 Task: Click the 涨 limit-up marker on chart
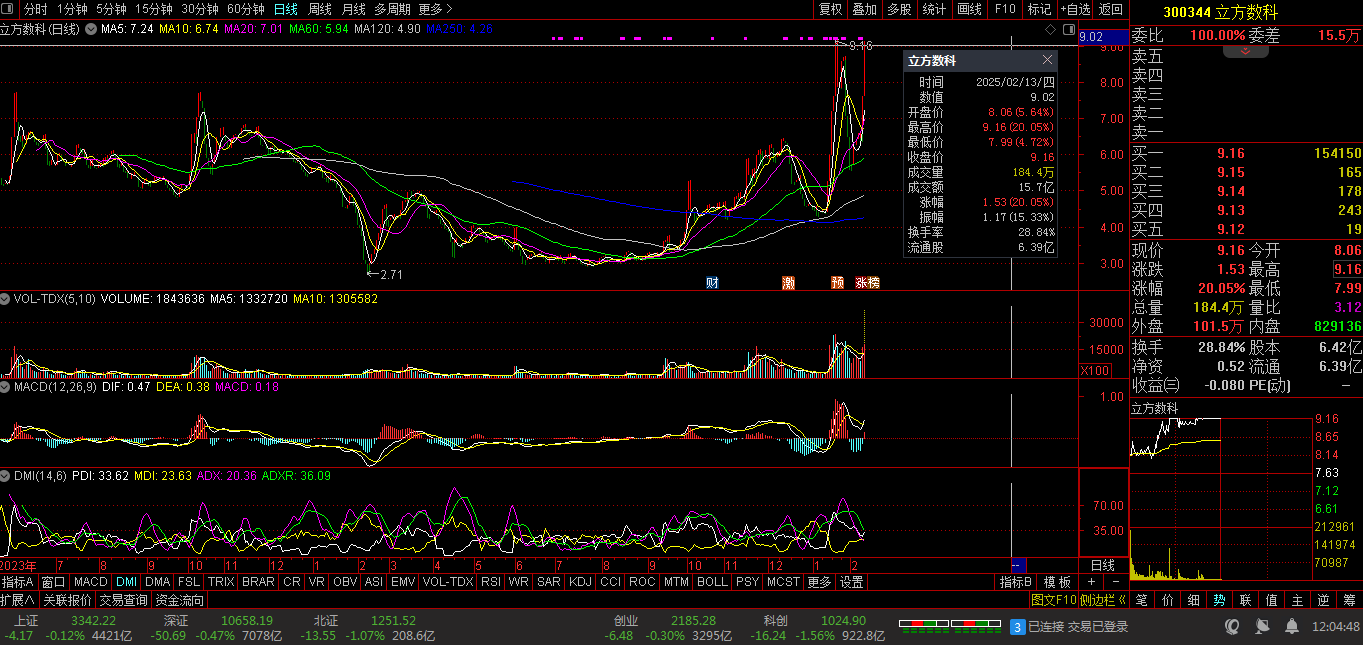(x=861, y=283)
